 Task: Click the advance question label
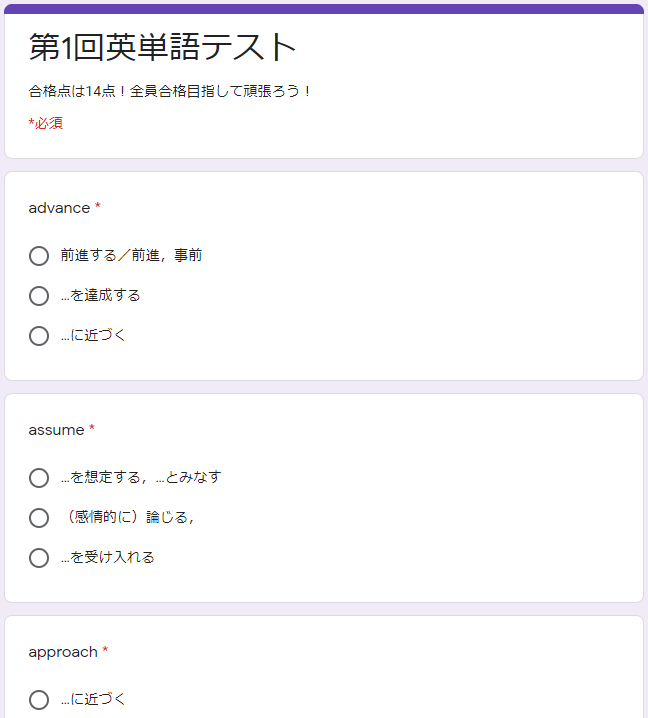click(59, 208)
